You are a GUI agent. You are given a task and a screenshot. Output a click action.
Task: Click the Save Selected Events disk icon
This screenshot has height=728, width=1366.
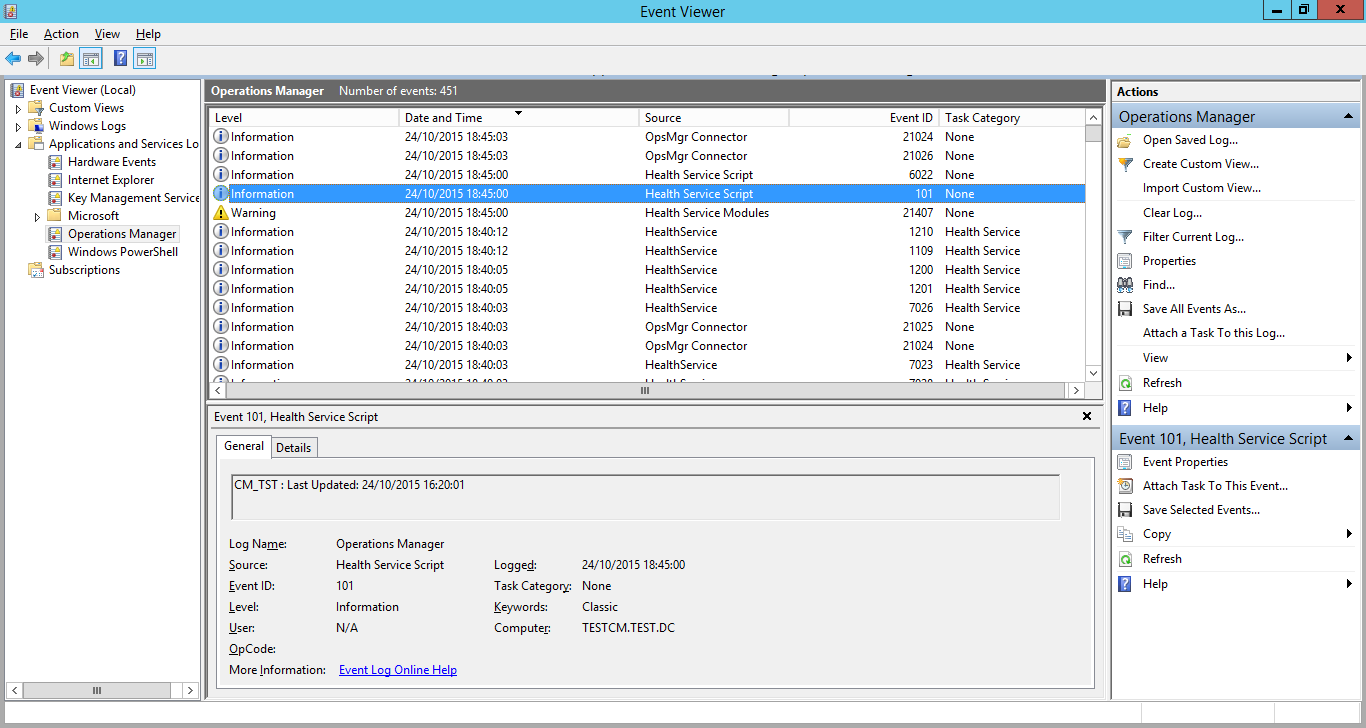tap(1125, 510)
